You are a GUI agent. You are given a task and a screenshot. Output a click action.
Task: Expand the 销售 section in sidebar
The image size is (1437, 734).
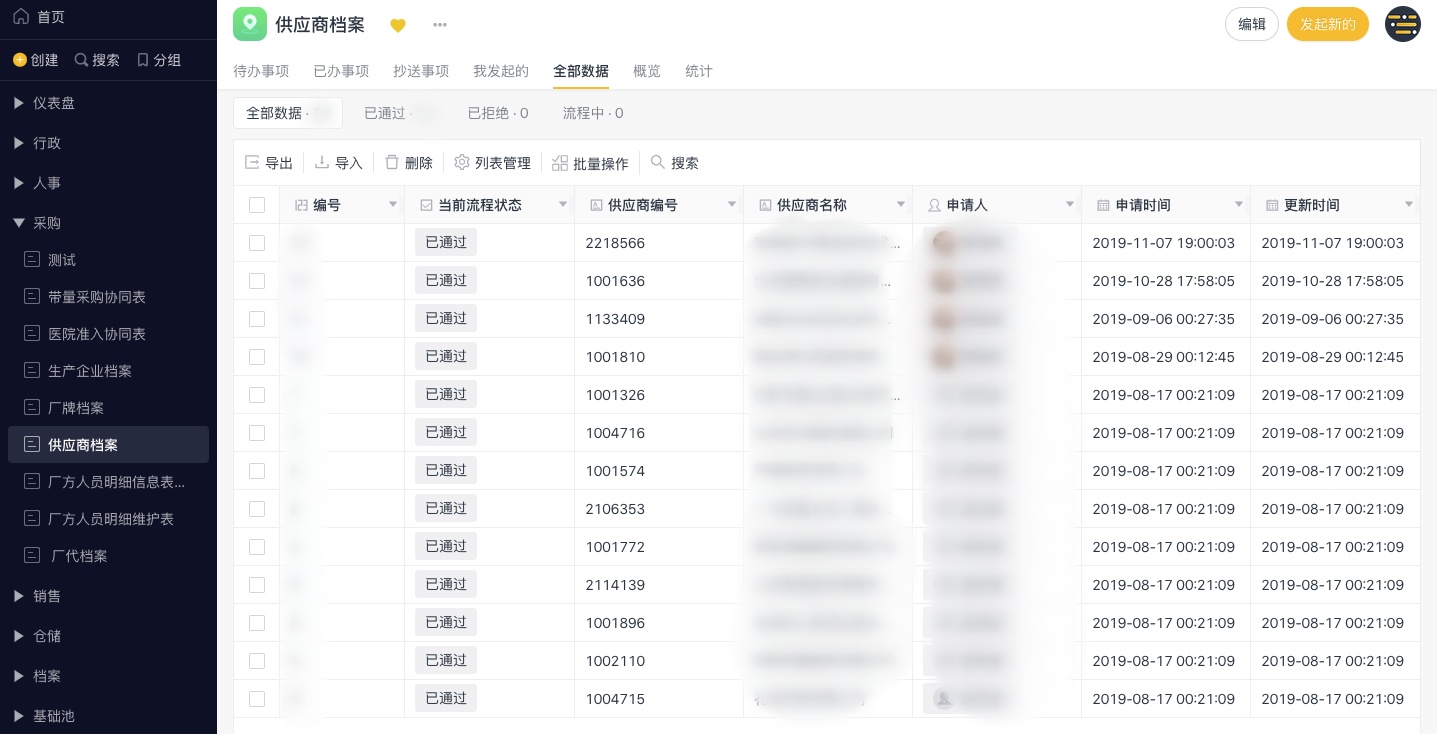click(19, 596)
